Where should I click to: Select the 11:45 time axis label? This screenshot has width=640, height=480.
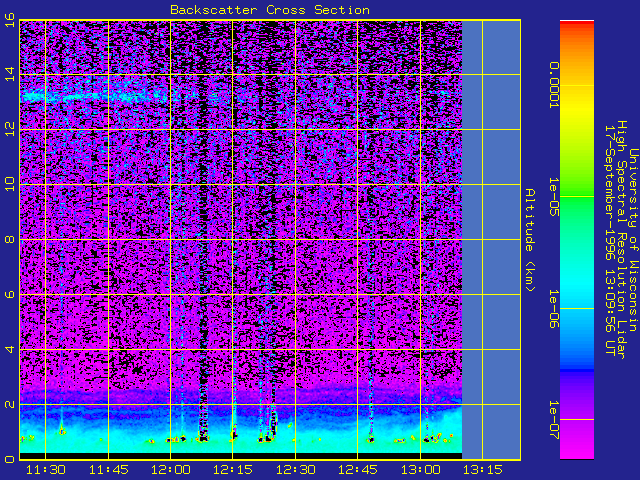click(x=108, y=470)
